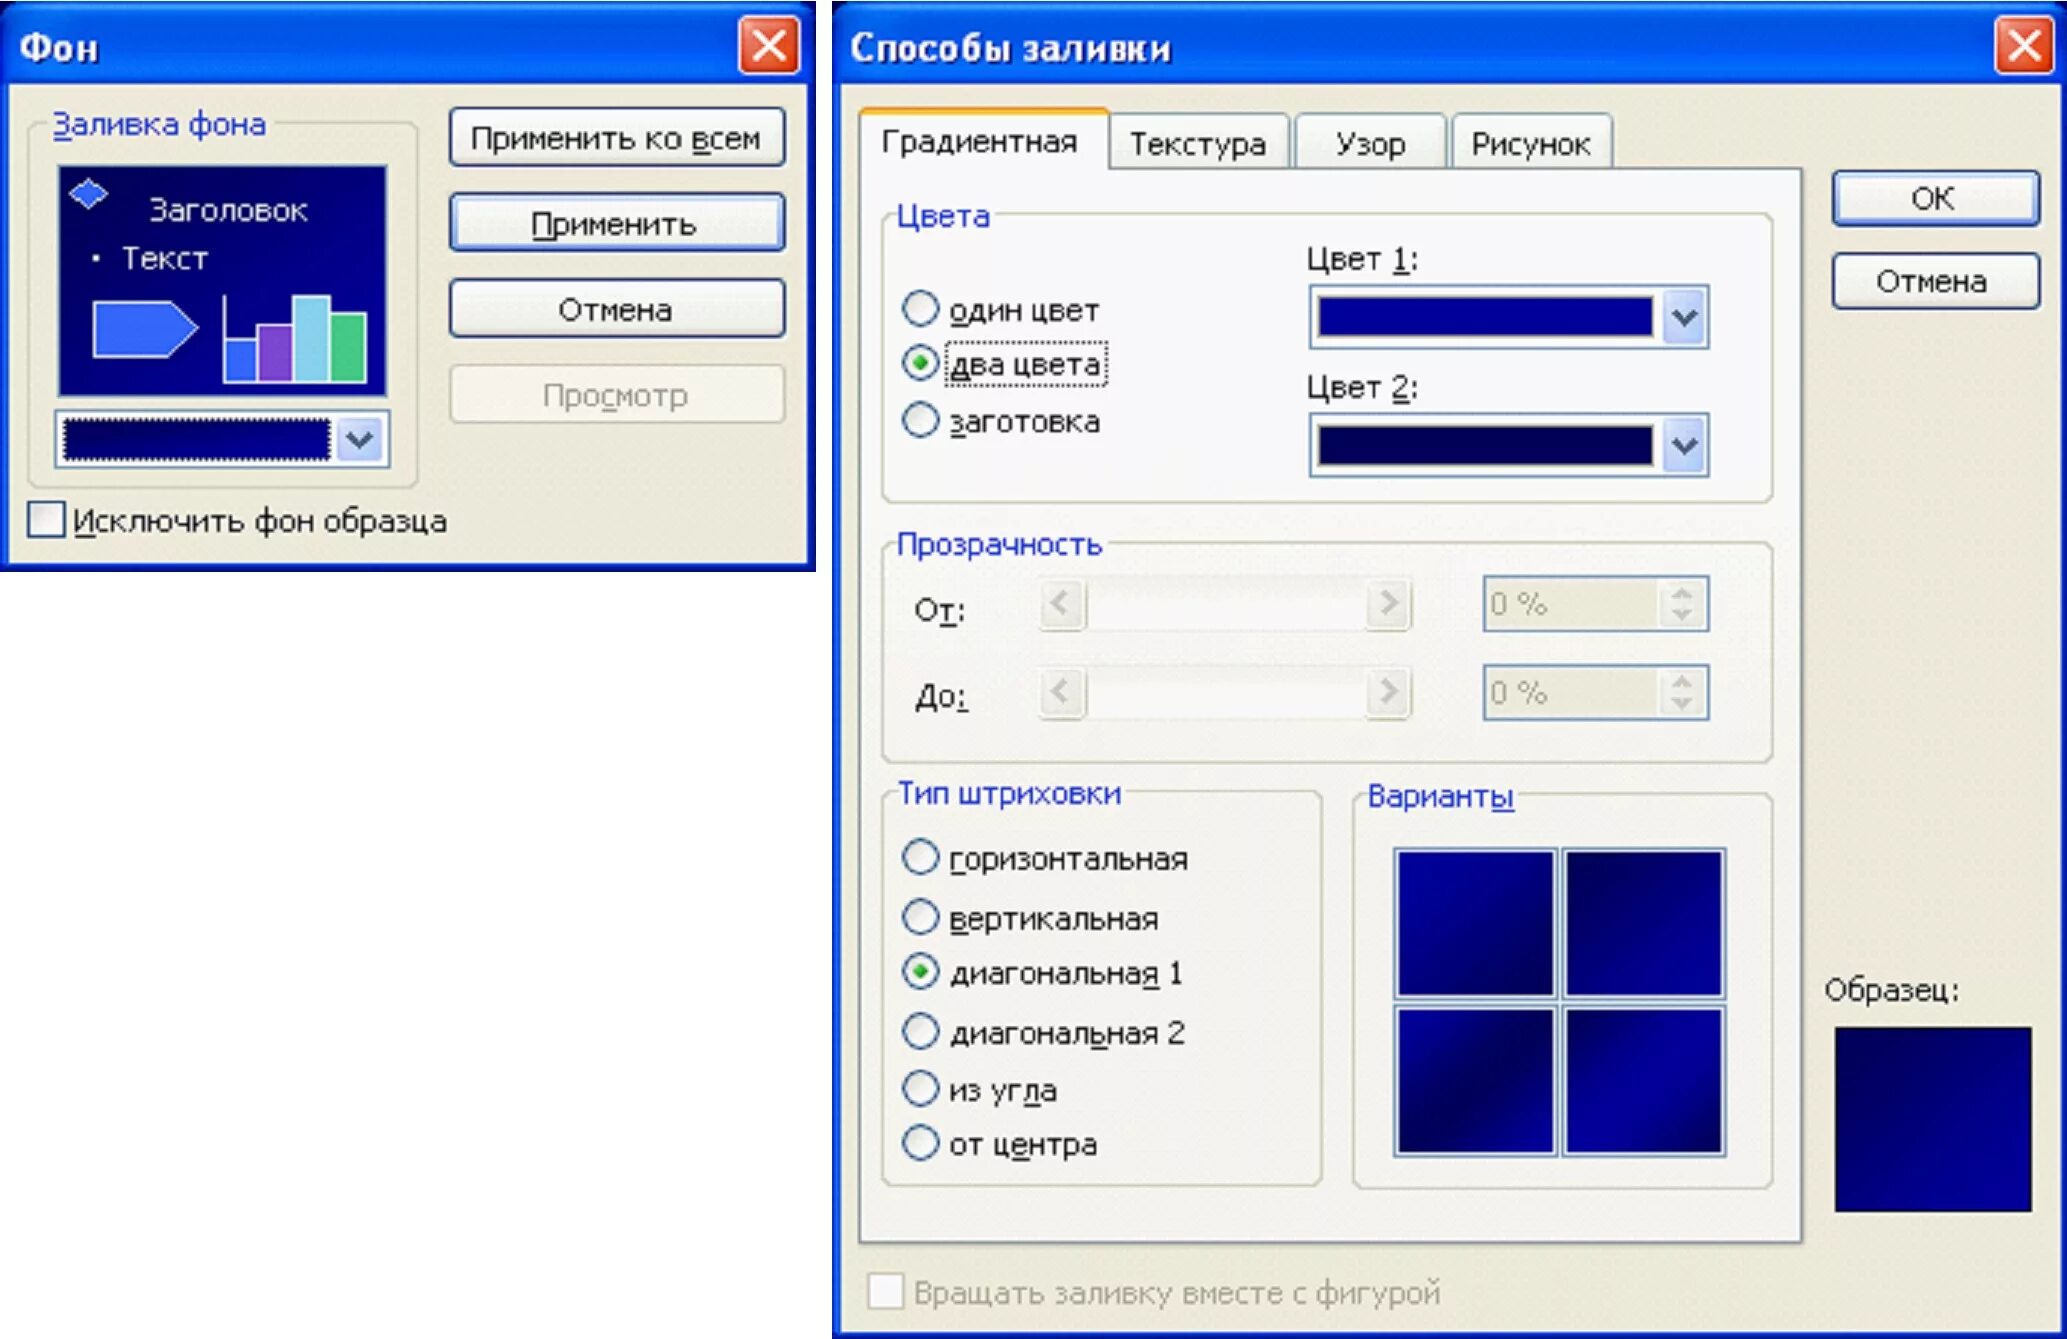Click the slide preview in Заливка фона
Image resolution: width=2067 pixels, height=1339 pixels.
(x=222, y=280)
